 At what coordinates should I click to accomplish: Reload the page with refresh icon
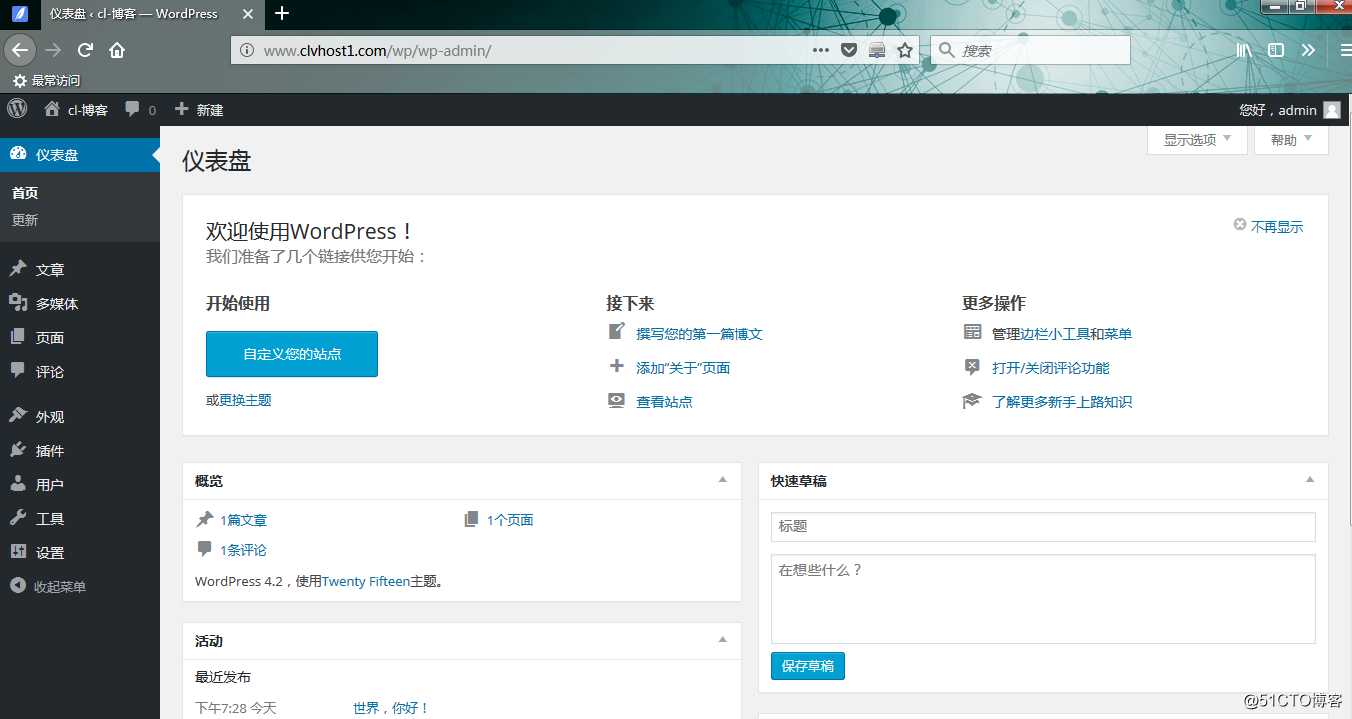point(86,50)
